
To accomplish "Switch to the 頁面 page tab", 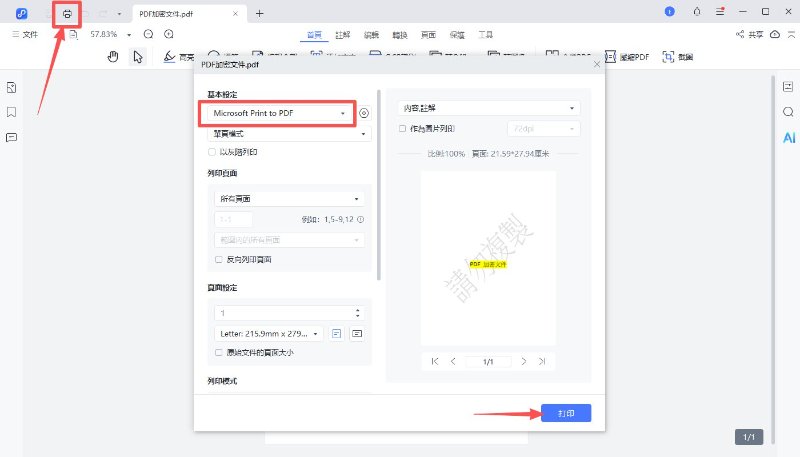I will pos(429,35).
